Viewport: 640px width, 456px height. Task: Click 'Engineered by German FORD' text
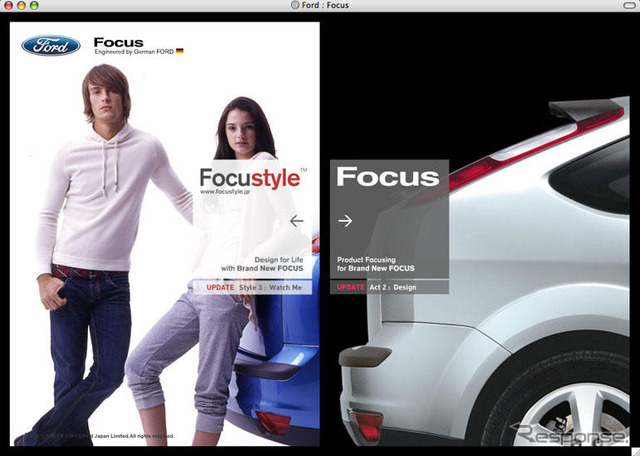point(134,52)
